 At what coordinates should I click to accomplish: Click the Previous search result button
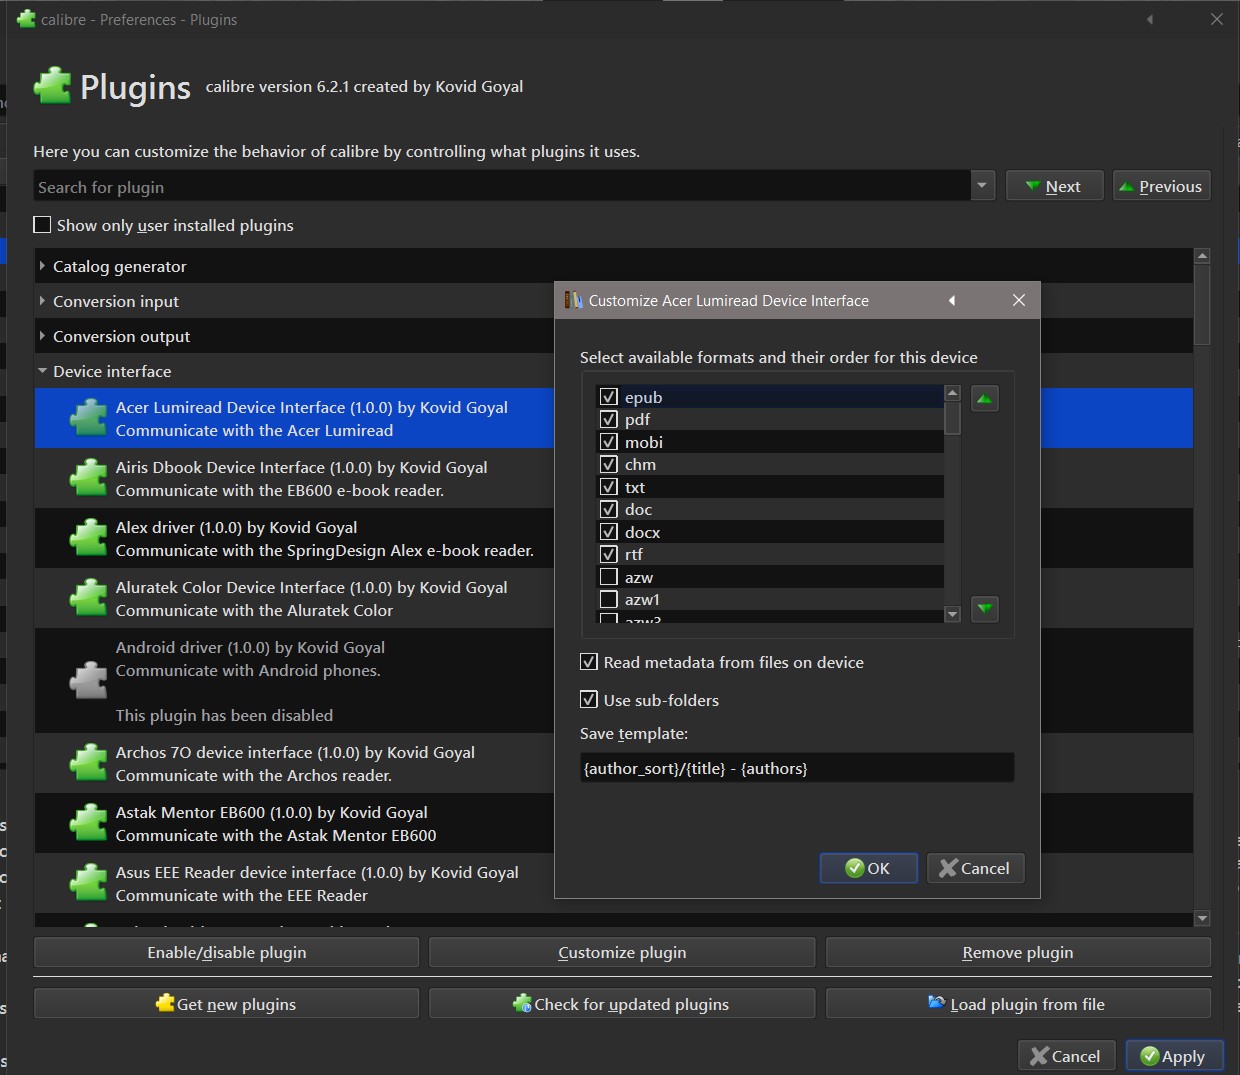(x=1161, y=186)
